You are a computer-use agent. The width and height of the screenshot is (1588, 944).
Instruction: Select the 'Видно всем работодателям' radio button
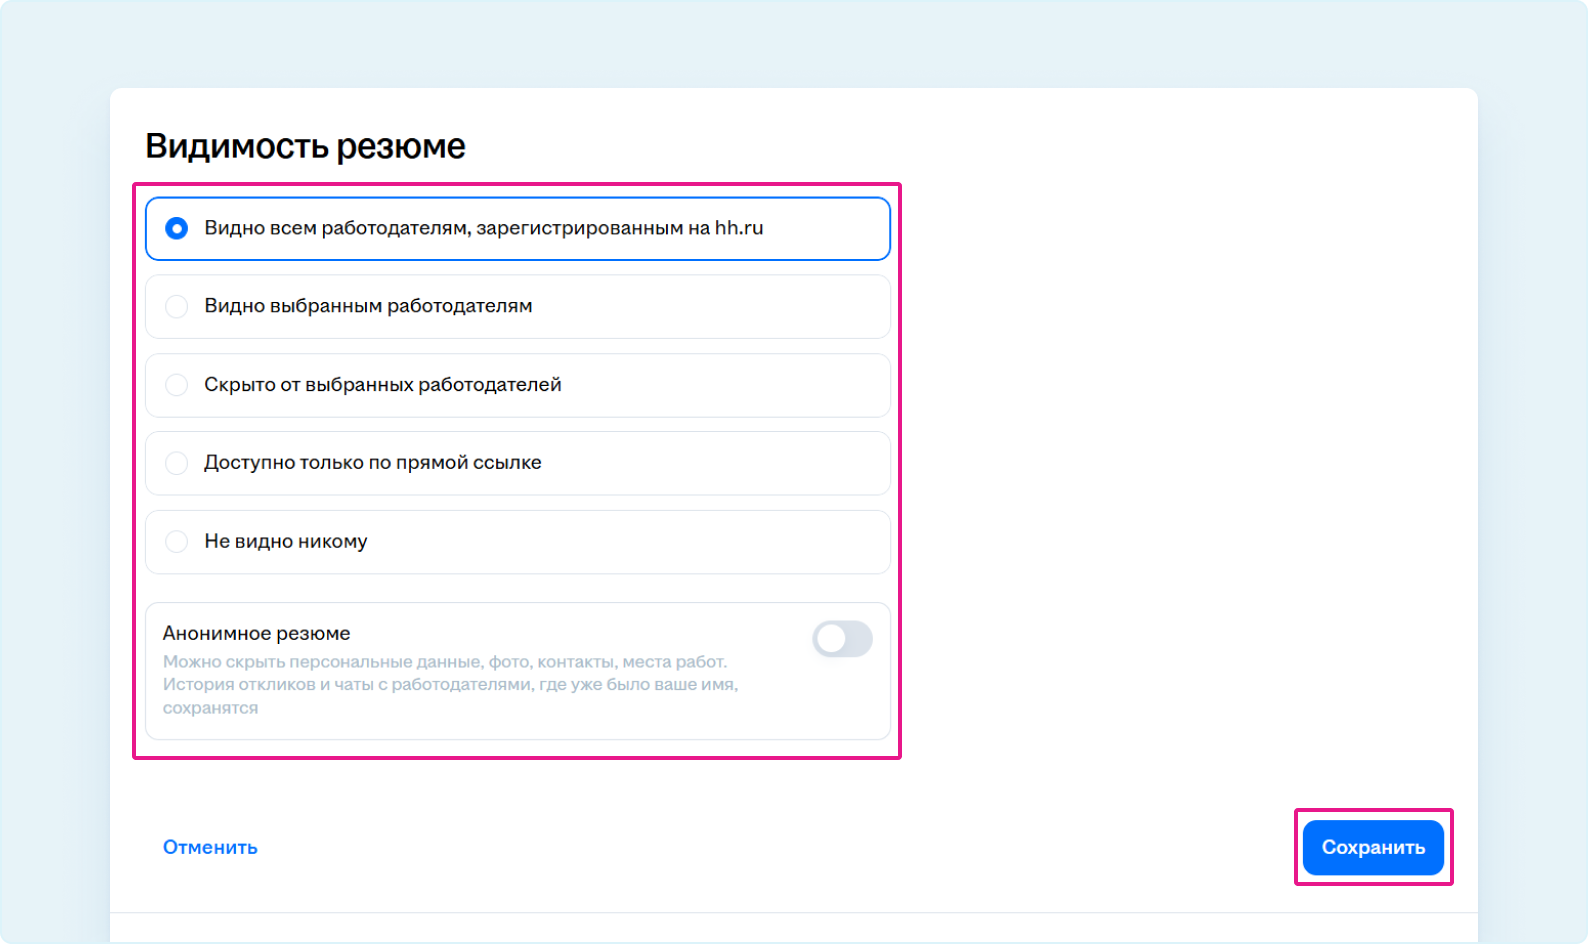(x=177, y=229)
